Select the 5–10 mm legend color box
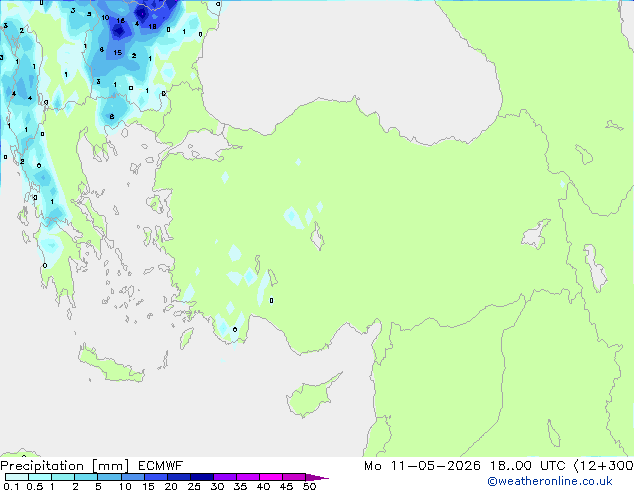634x490 pixels. 109,477
